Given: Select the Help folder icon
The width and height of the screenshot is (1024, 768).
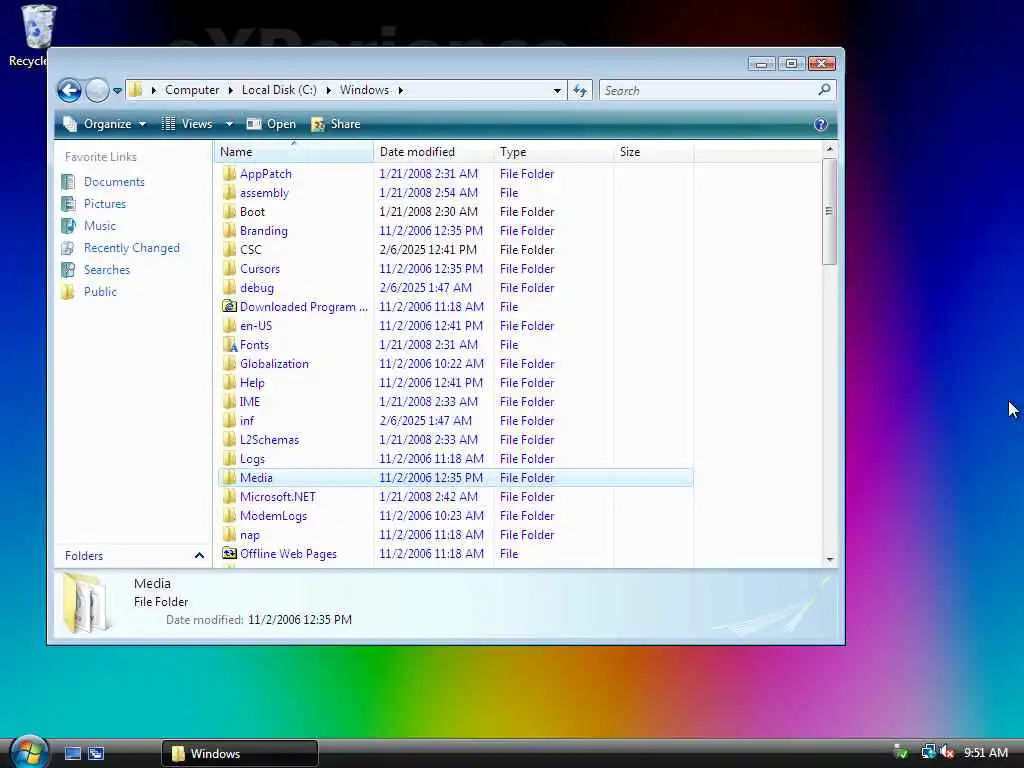Looking at the screenshot, I should click(x=229, y=383).
